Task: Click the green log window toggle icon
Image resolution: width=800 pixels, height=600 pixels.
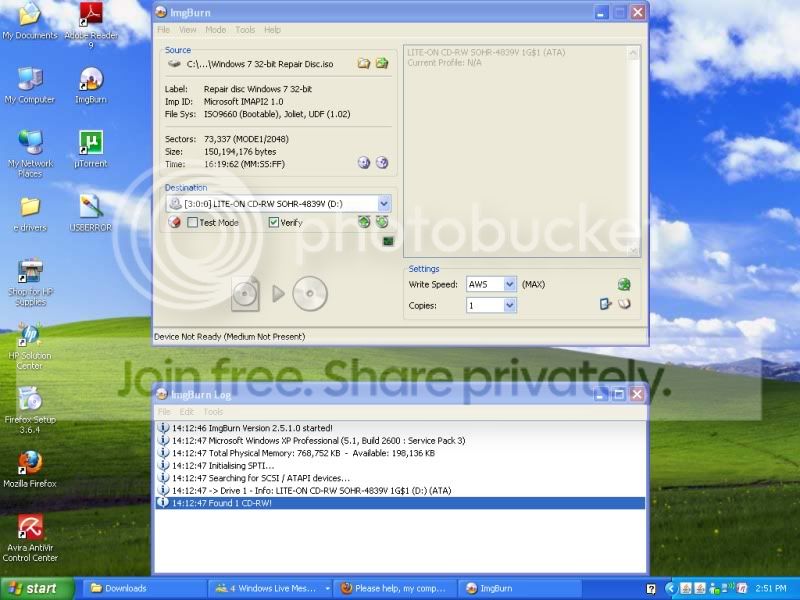Action: 388,241
